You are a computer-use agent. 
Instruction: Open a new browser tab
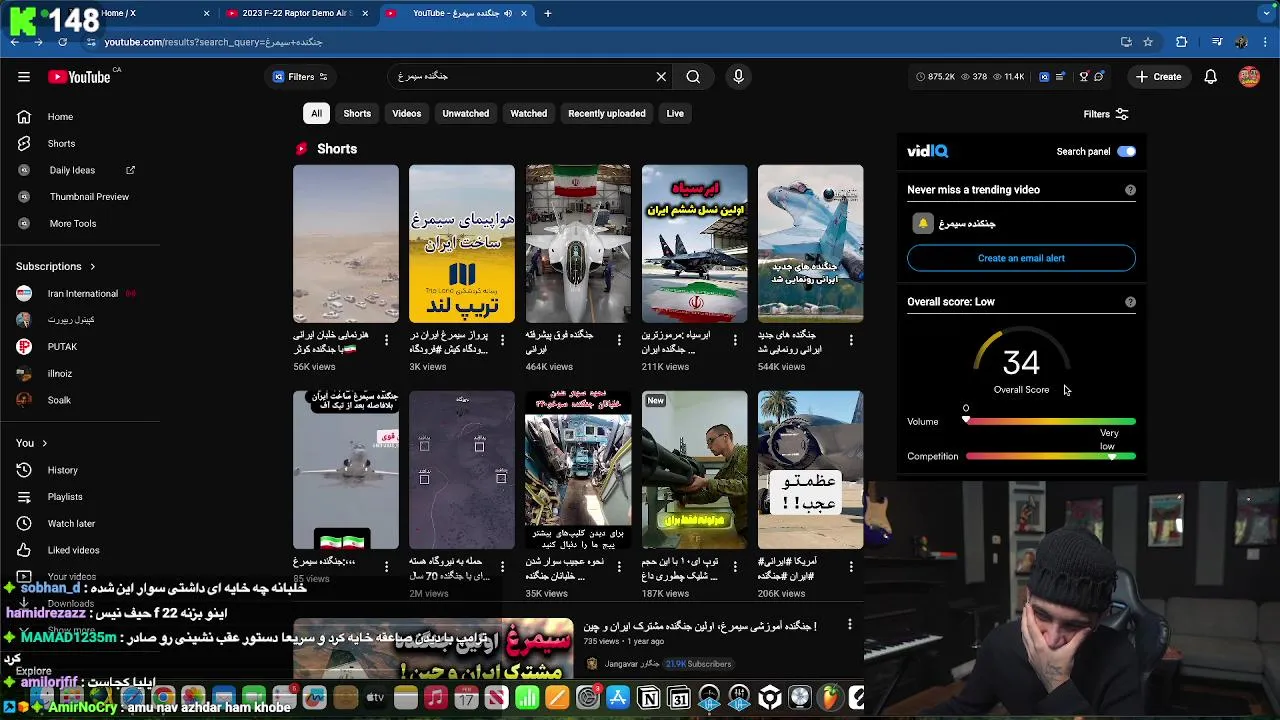[x=548, y=13]
